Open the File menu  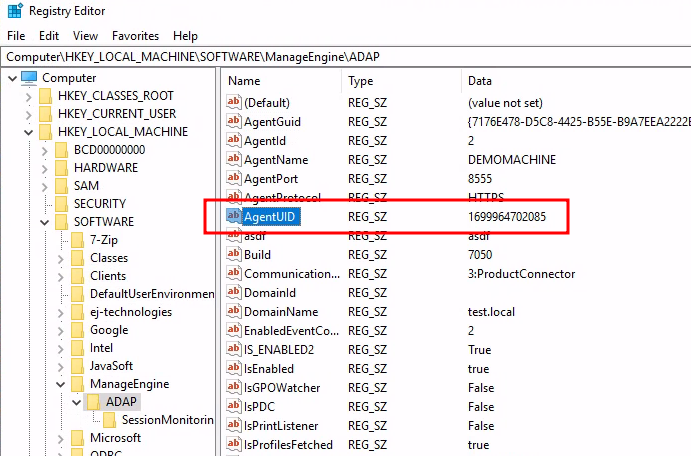click(16, 36)
